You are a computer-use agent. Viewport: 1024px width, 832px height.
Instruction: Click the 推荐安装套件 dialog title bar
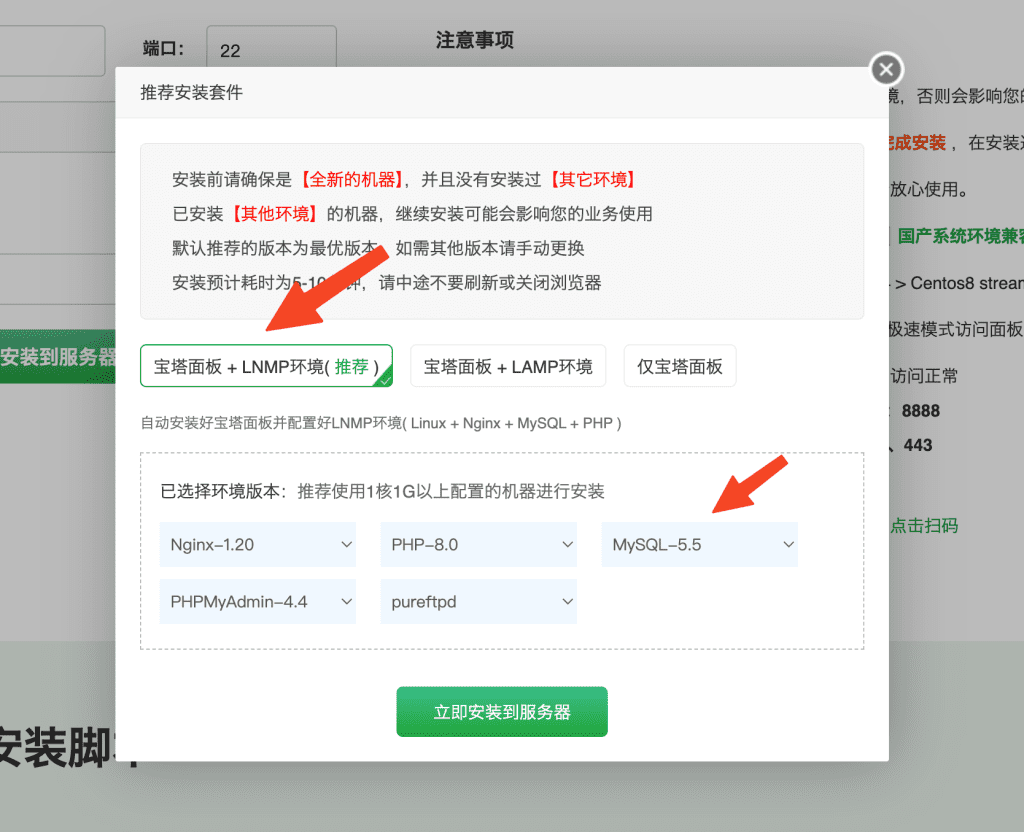coord(500,93)
